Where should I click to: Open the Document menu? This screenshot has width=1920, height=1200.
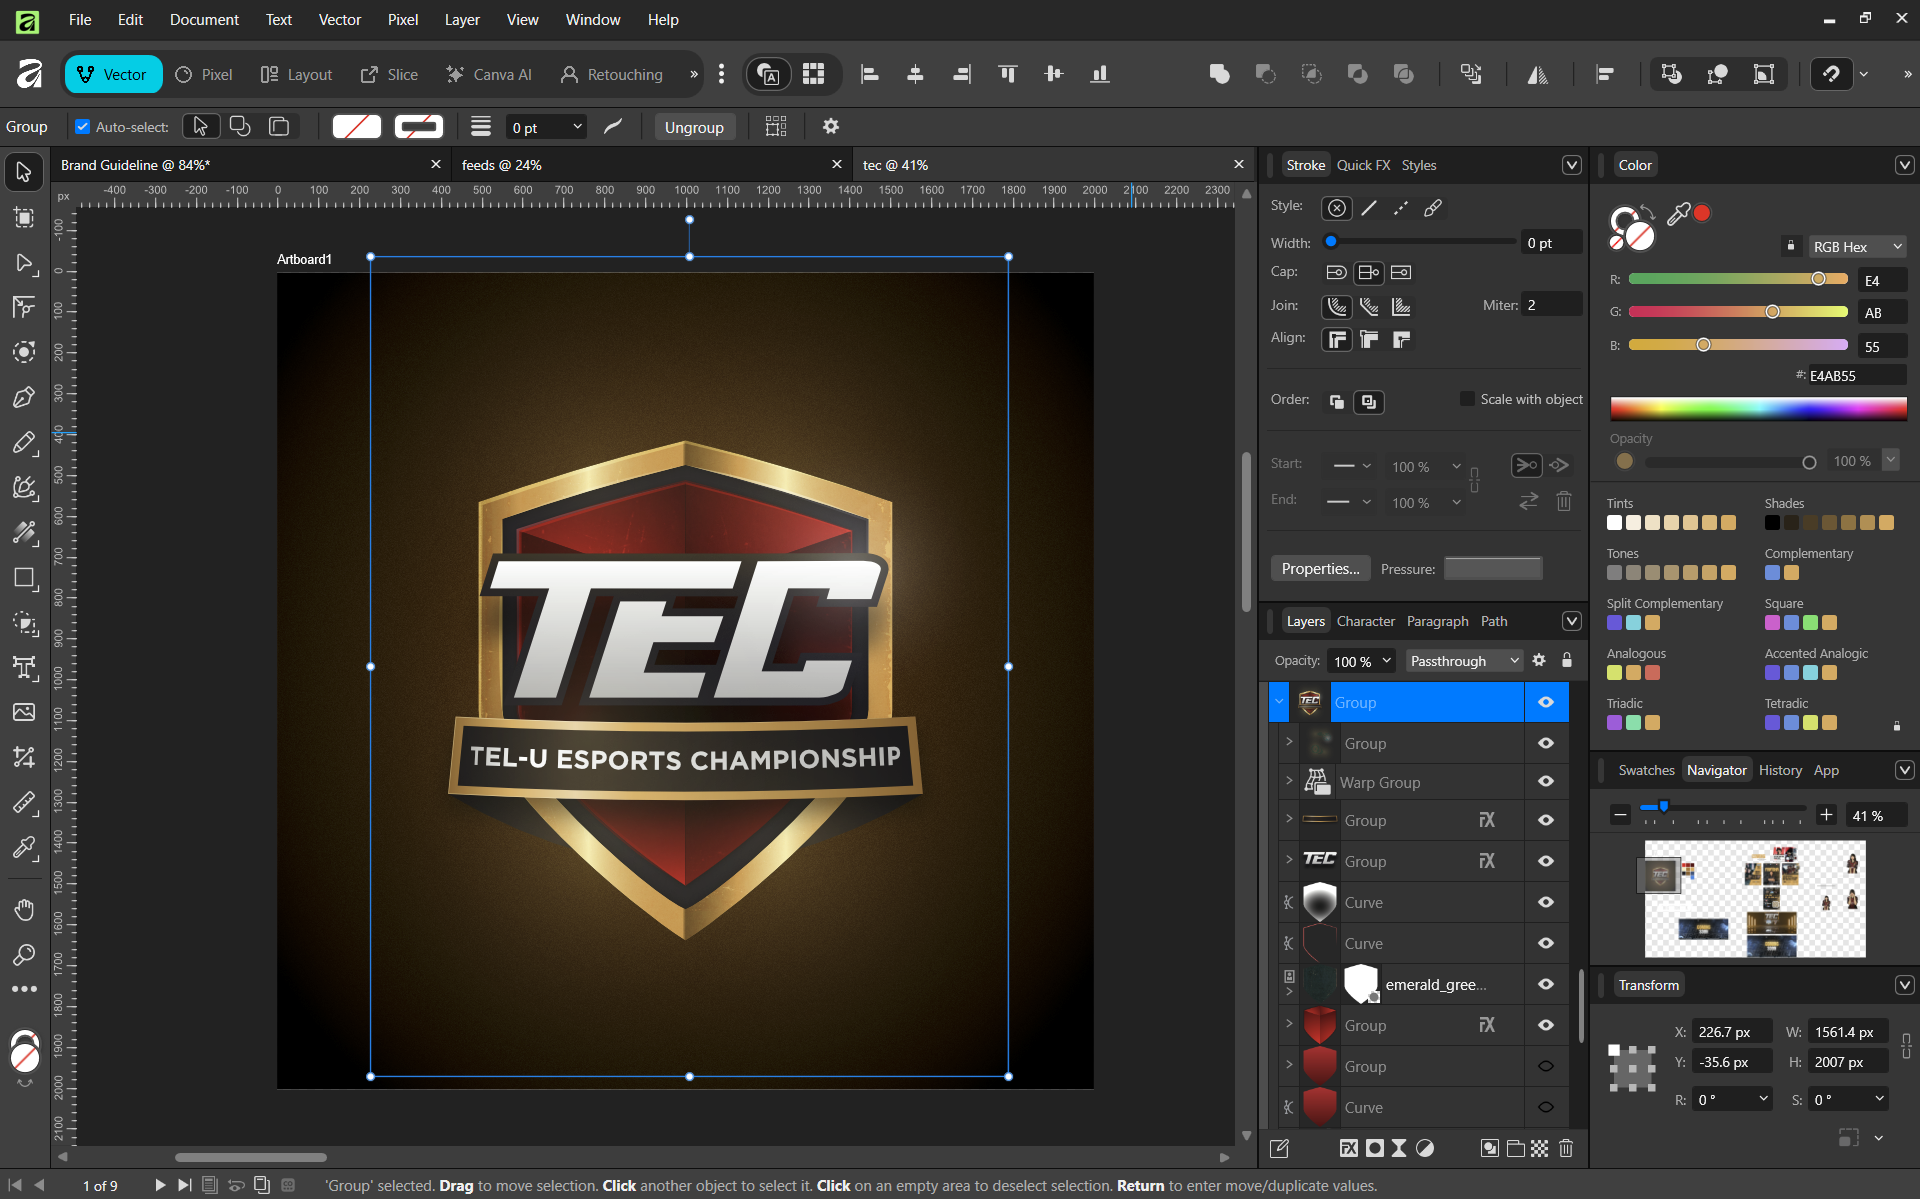pos(204,19)
